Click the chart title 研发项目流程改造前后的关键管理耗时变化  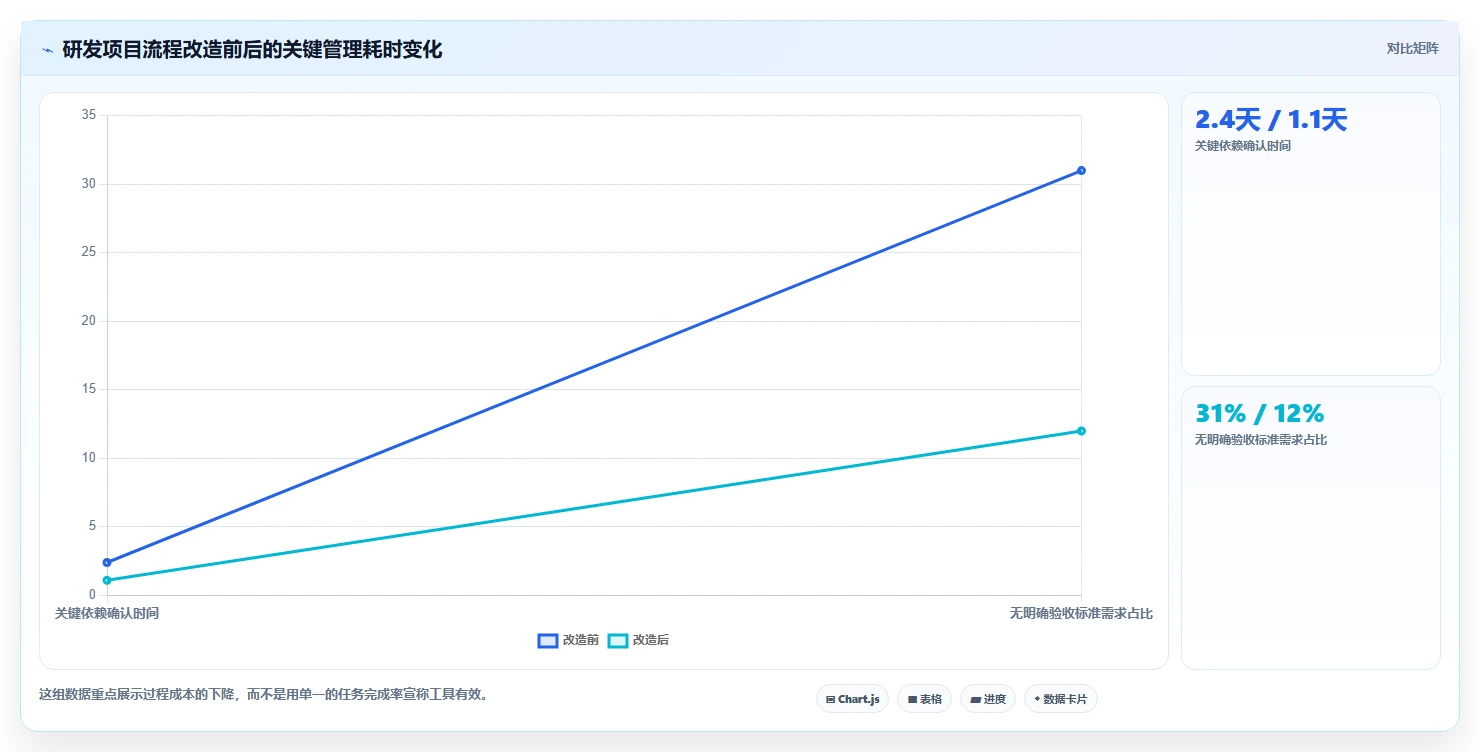pos(252,49)
